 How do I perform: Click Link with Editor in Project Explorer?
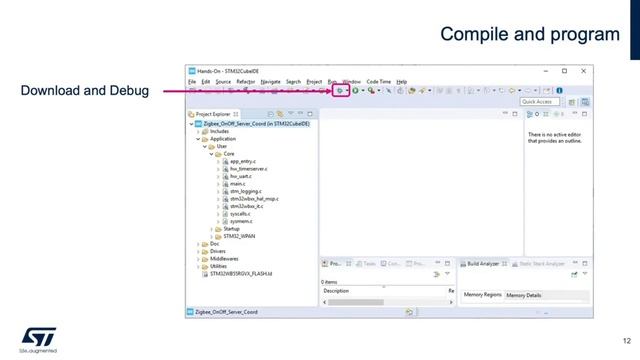[x=280, y=114]
